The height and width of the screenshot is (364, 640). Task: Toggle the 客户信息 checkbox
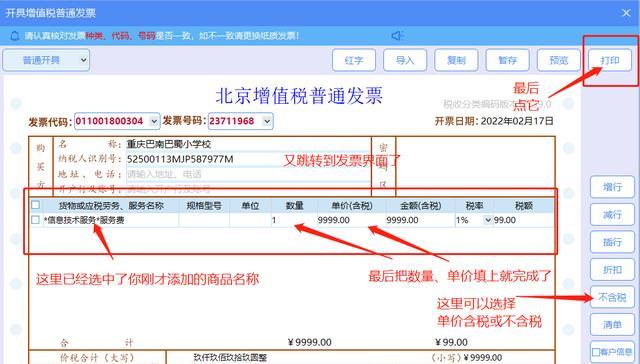pos(596,352)
